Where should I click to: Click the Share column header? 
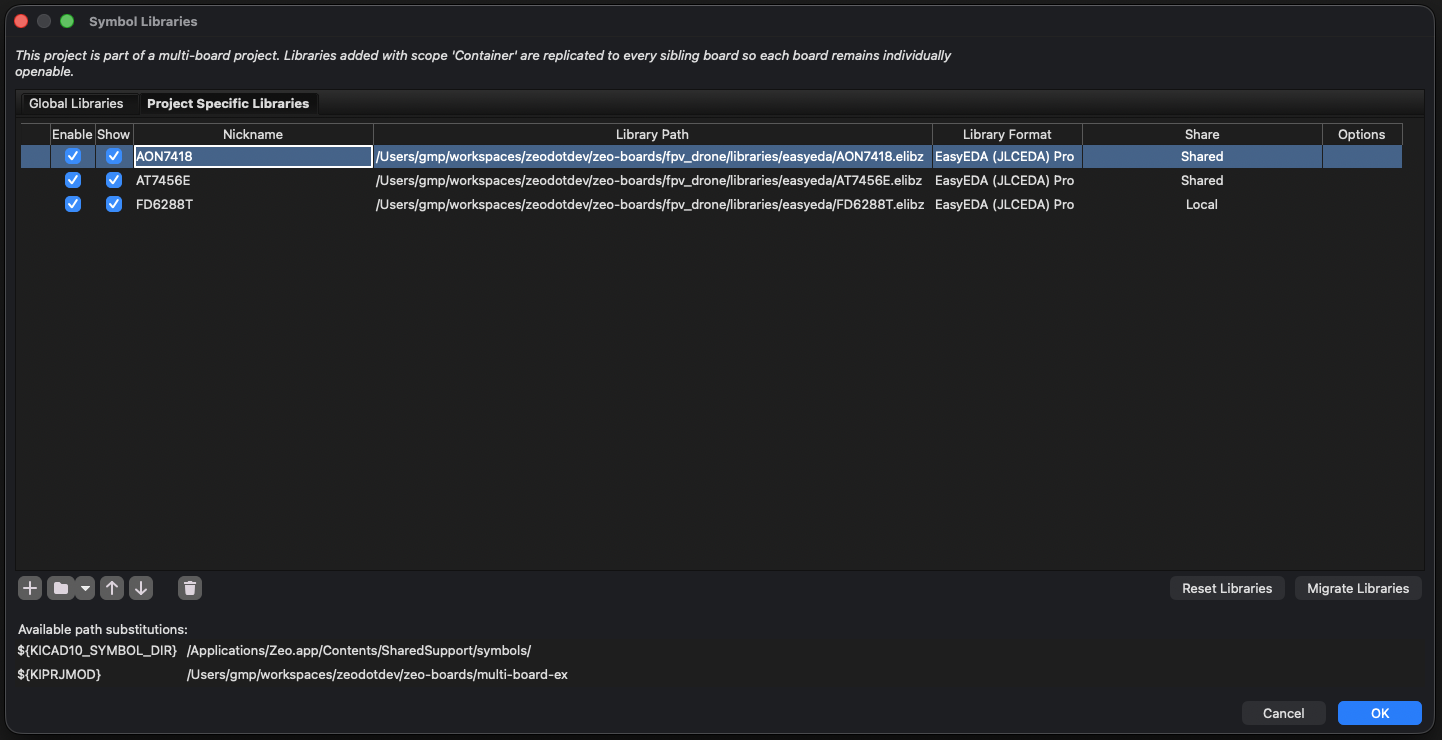click(x=1202, y=134)
